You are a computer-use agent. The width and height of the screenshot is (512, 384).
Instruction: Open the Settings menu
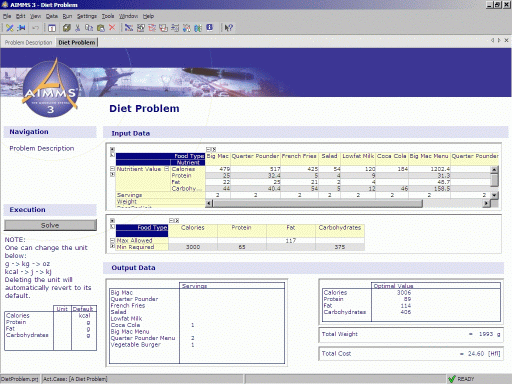[87, 16]
